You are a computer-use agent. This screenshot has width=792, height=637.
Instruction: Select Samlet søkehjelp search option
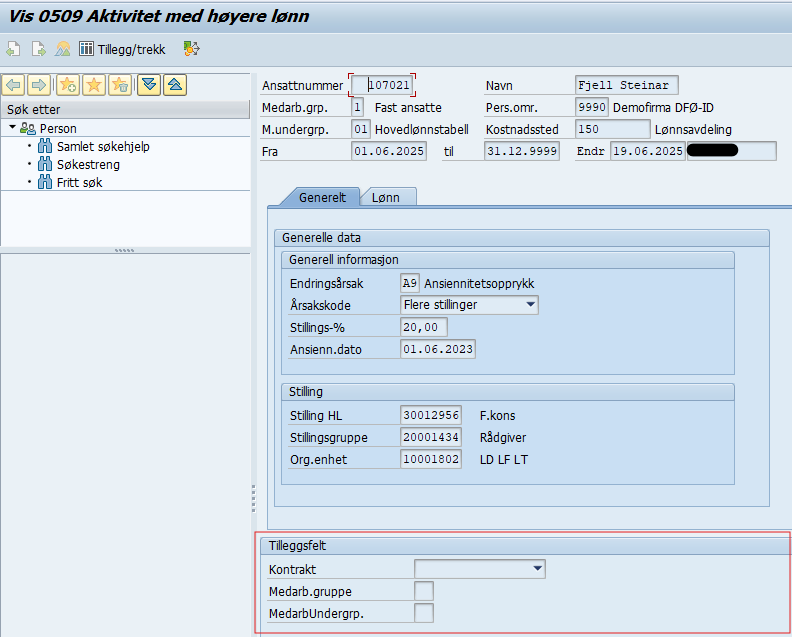[x=103, y=146]
